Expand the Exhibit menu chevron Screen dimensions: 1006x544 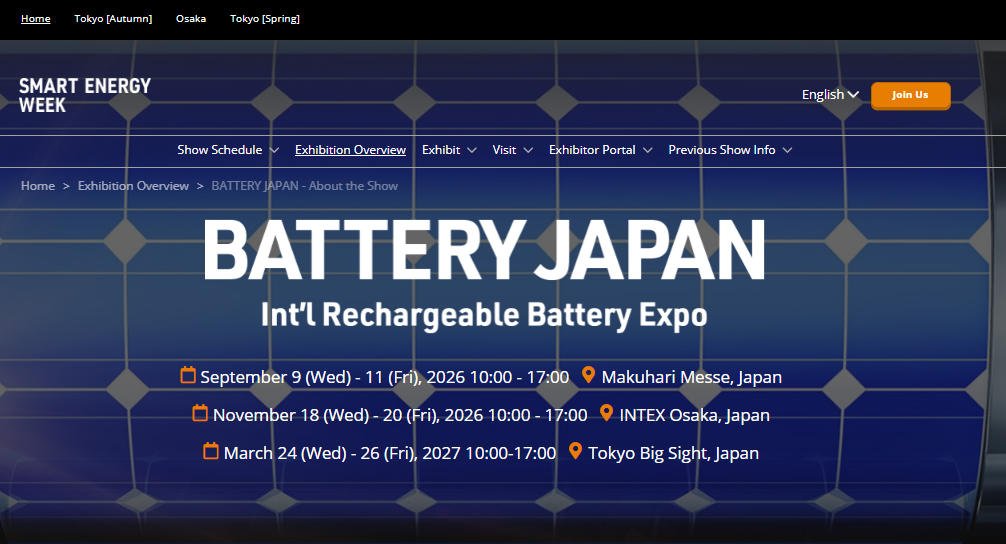point(472,150)
